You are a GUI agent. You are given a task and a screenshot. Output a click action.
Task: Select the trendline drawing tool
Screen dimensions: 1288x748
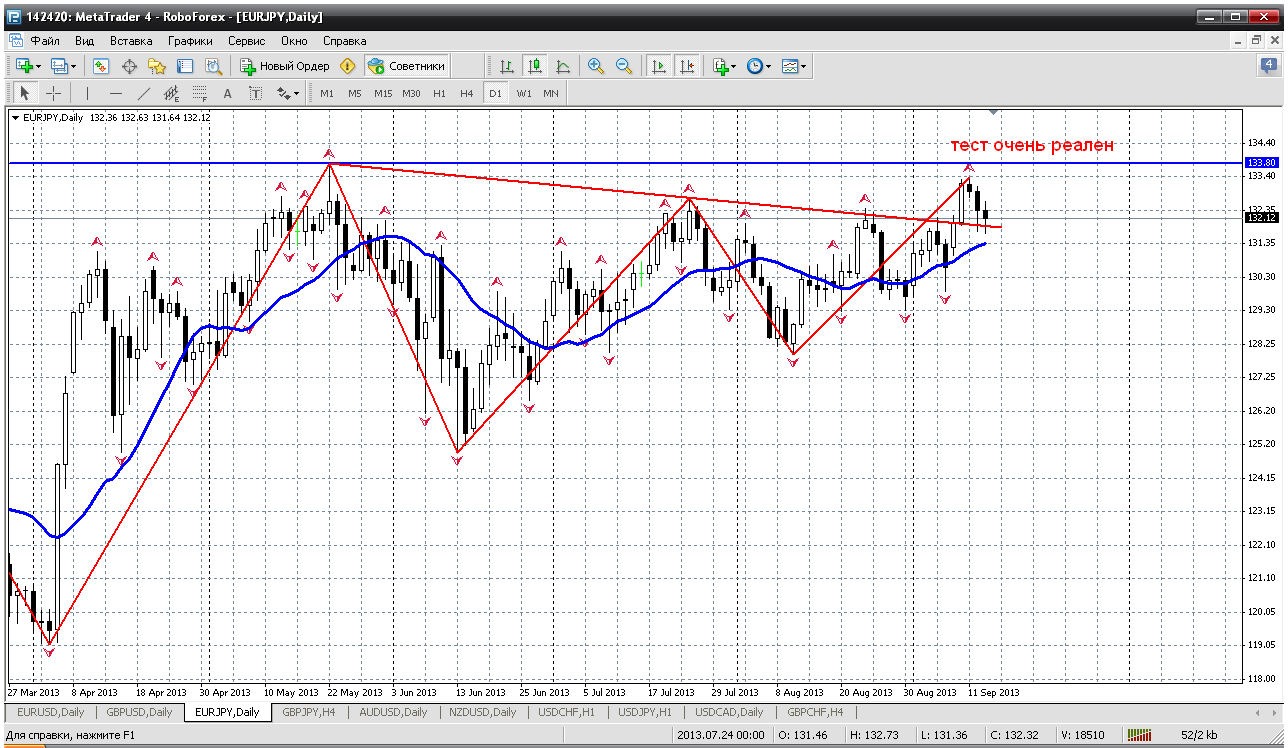coord(143,93)
